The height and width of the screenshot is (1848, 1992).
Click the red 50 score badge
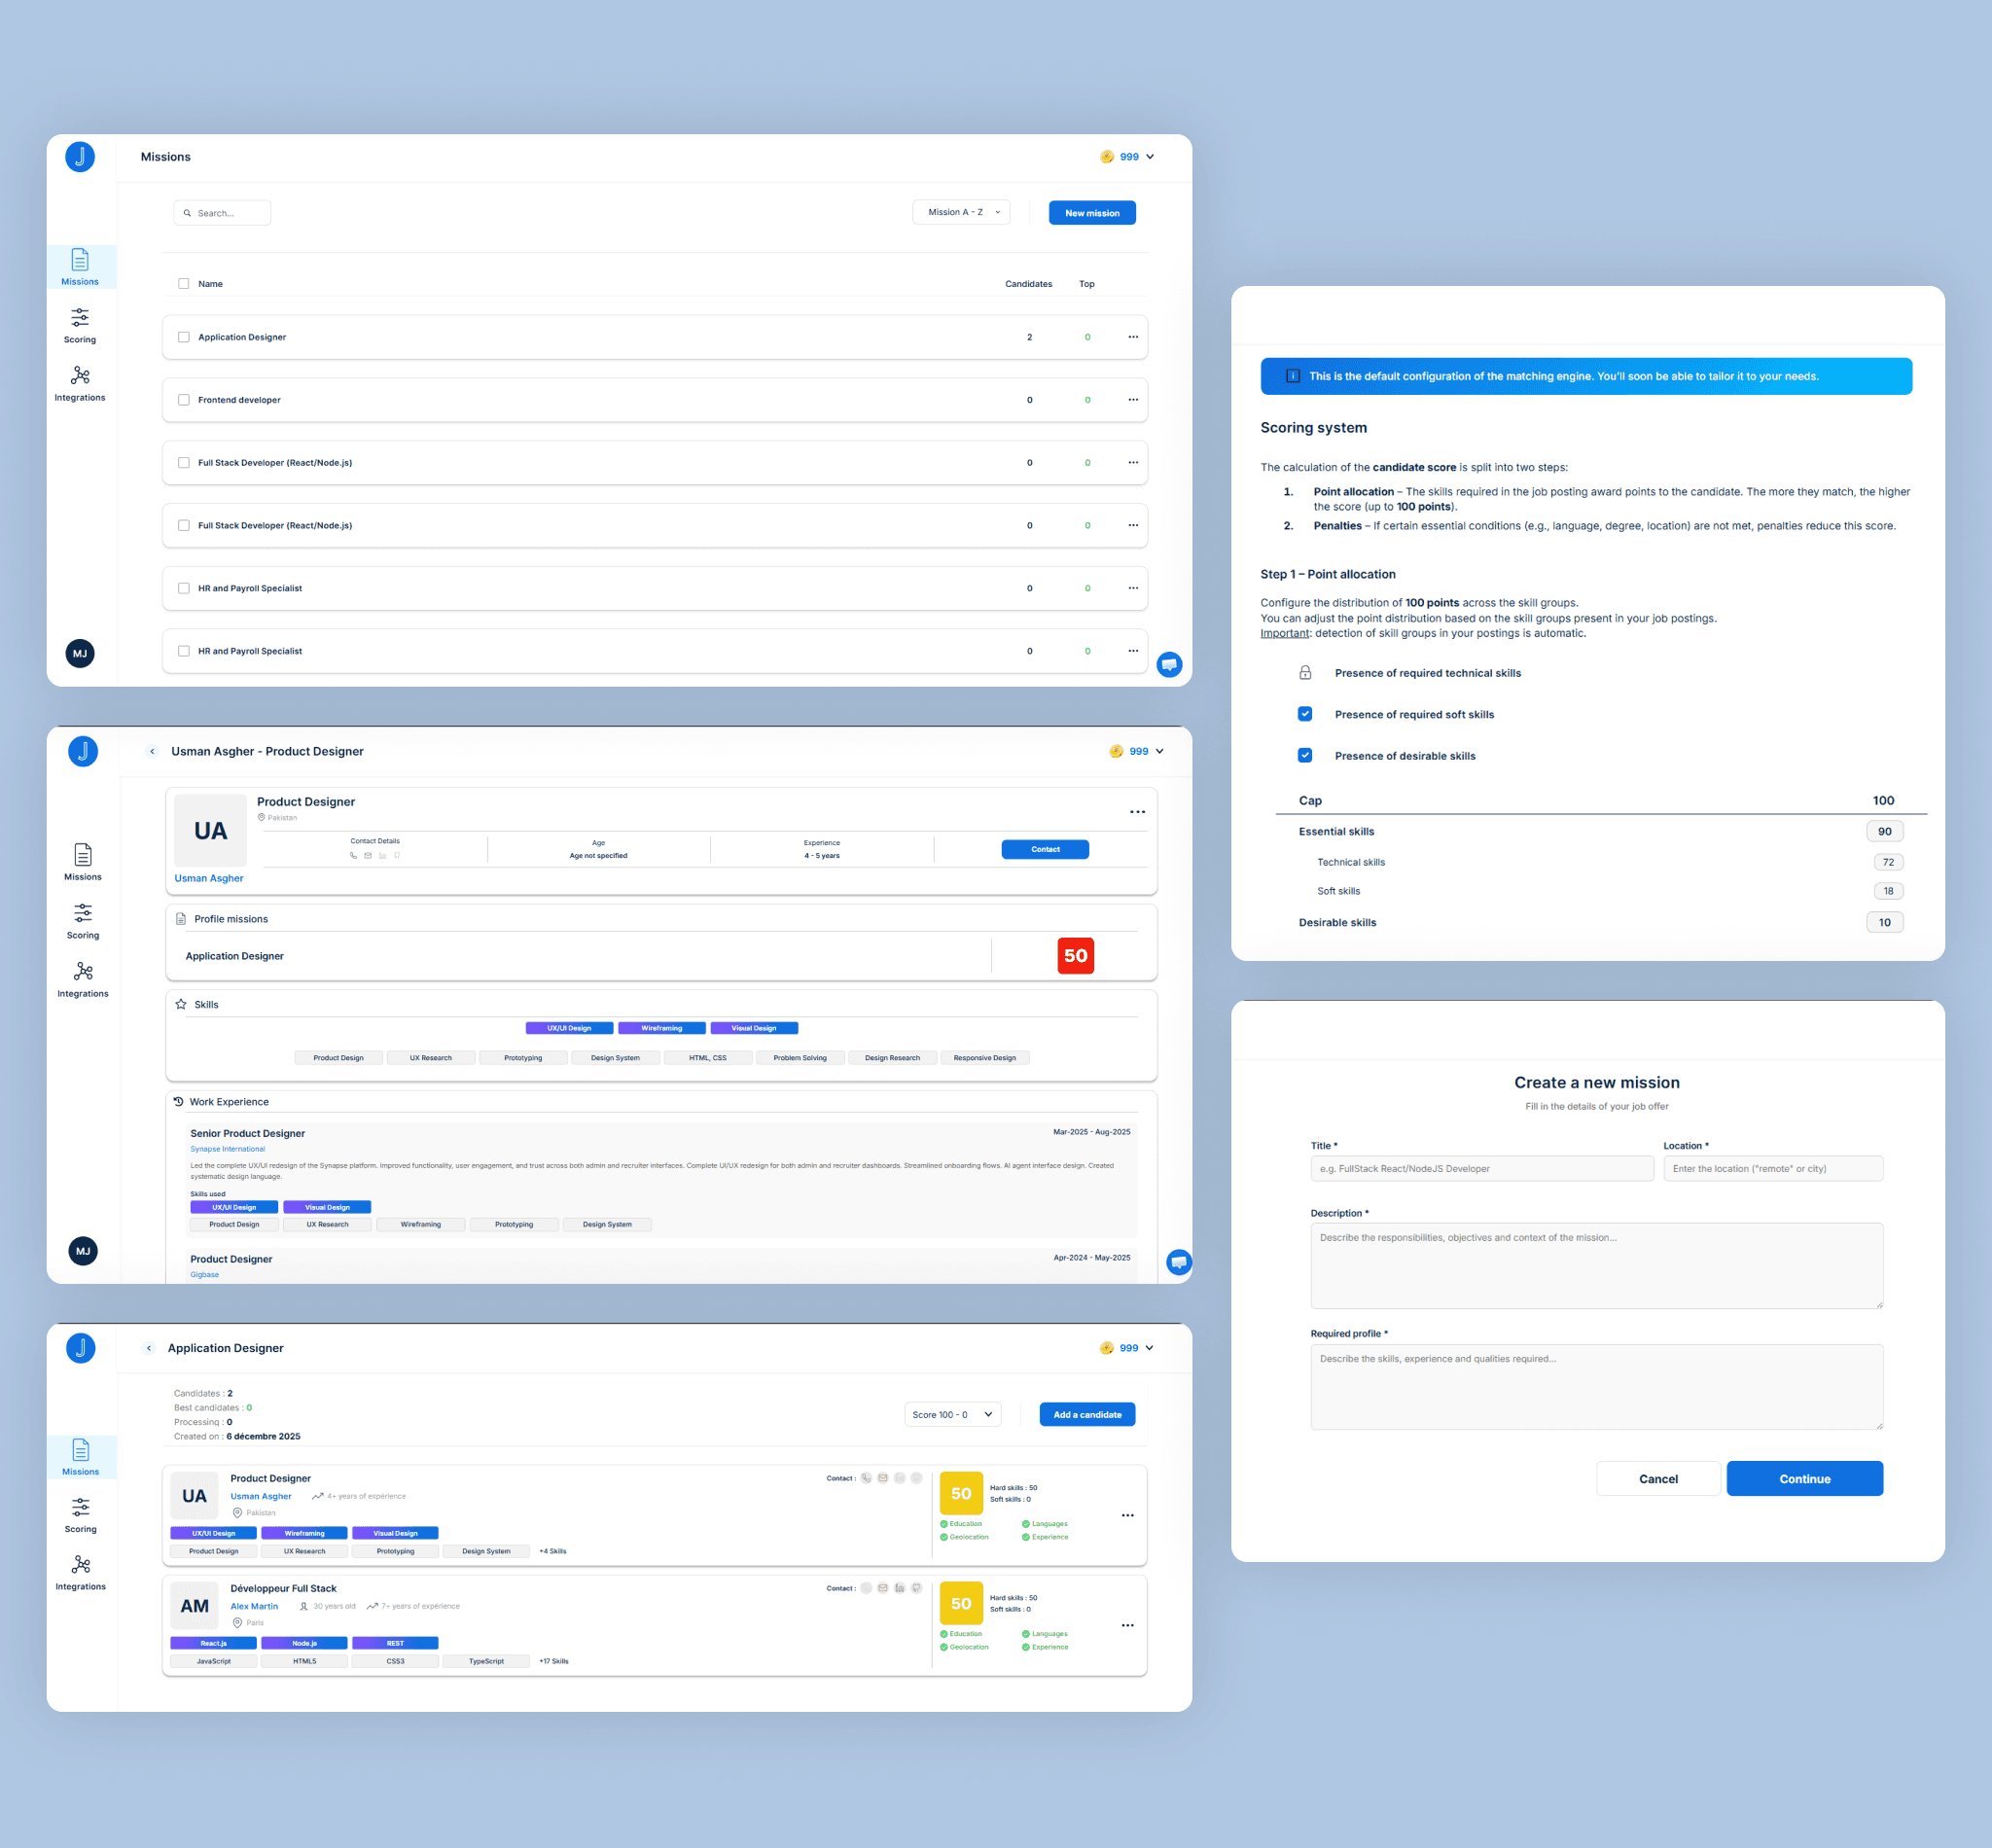[x=1075, y=956]
